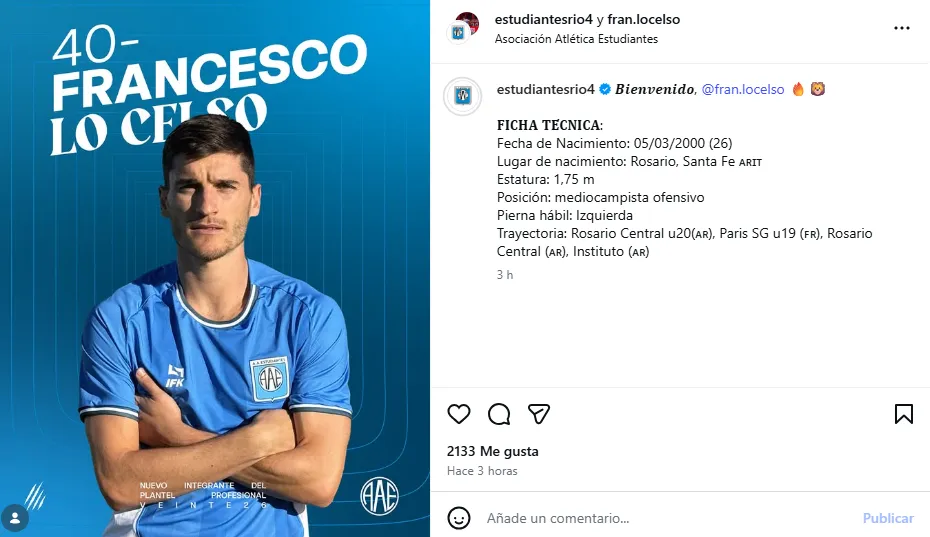Click the verified badge next to estudiantesrio4
Viewport: 930px width, 537px height.
[x=605, y=89]
